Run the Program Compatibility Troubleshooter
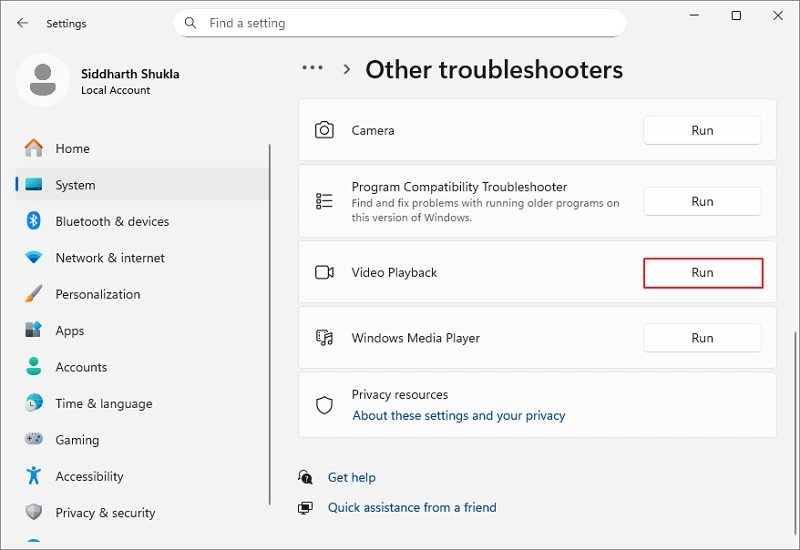The image size is (800, 550). click(x=702, y=202)
